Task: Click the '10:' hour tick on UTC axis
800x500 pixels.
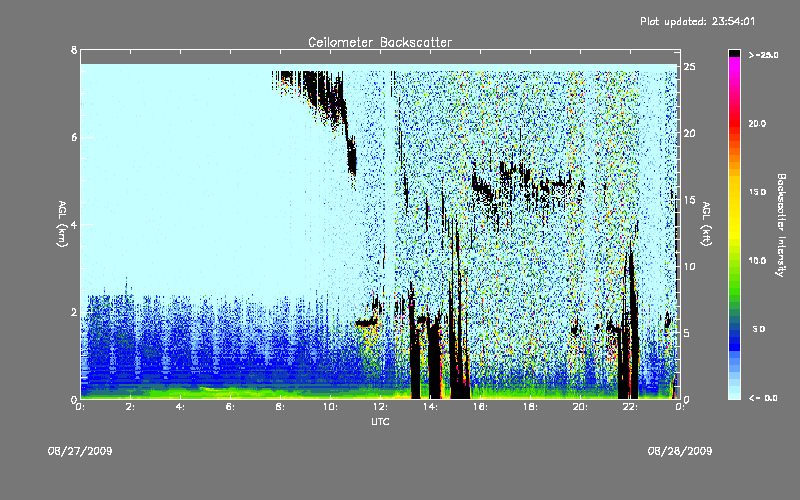Action: tap(330, 407)
